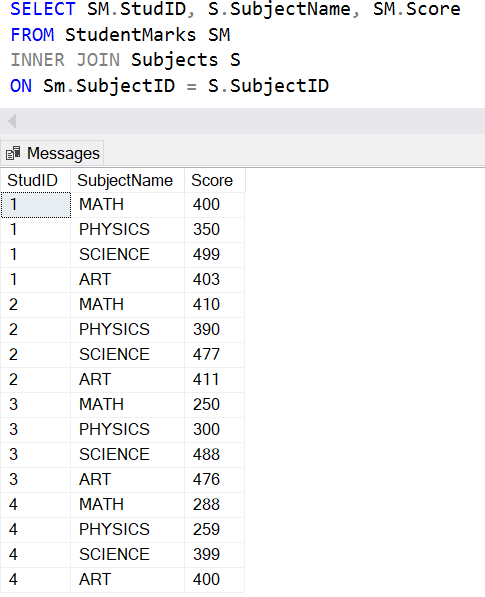Click S.SubjectName in the SELECT line

pos(279,9)
